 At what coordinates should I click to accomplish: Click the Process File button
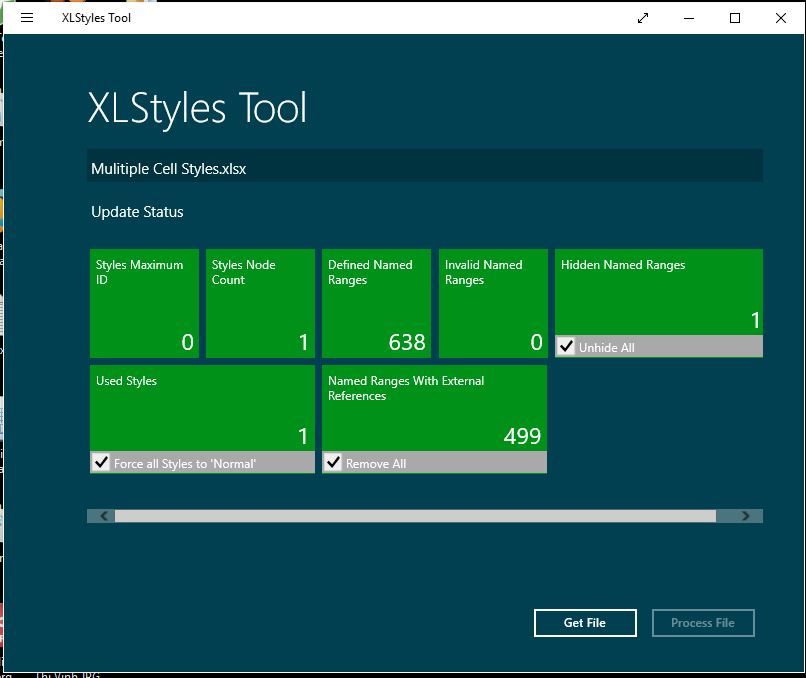[x=703, y=622]
